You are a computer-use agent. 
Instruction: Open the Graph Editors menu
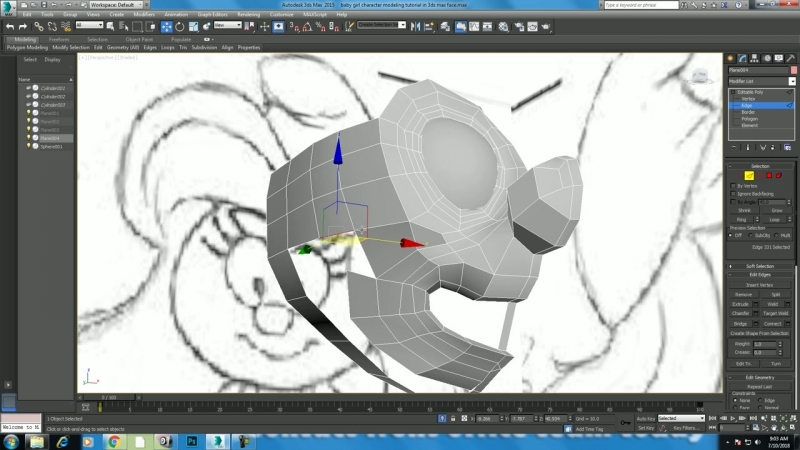(x=212, y=14)
